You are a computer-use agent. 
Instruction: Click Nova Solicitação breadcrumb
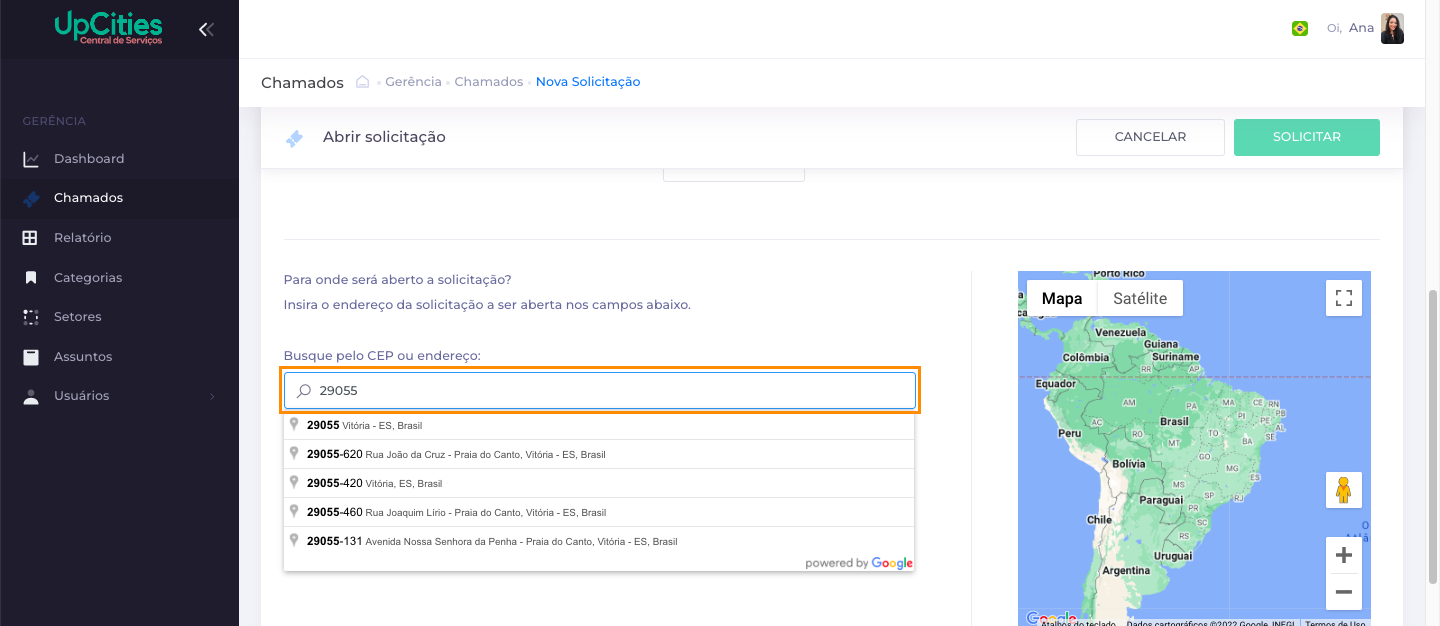(588, 82)
